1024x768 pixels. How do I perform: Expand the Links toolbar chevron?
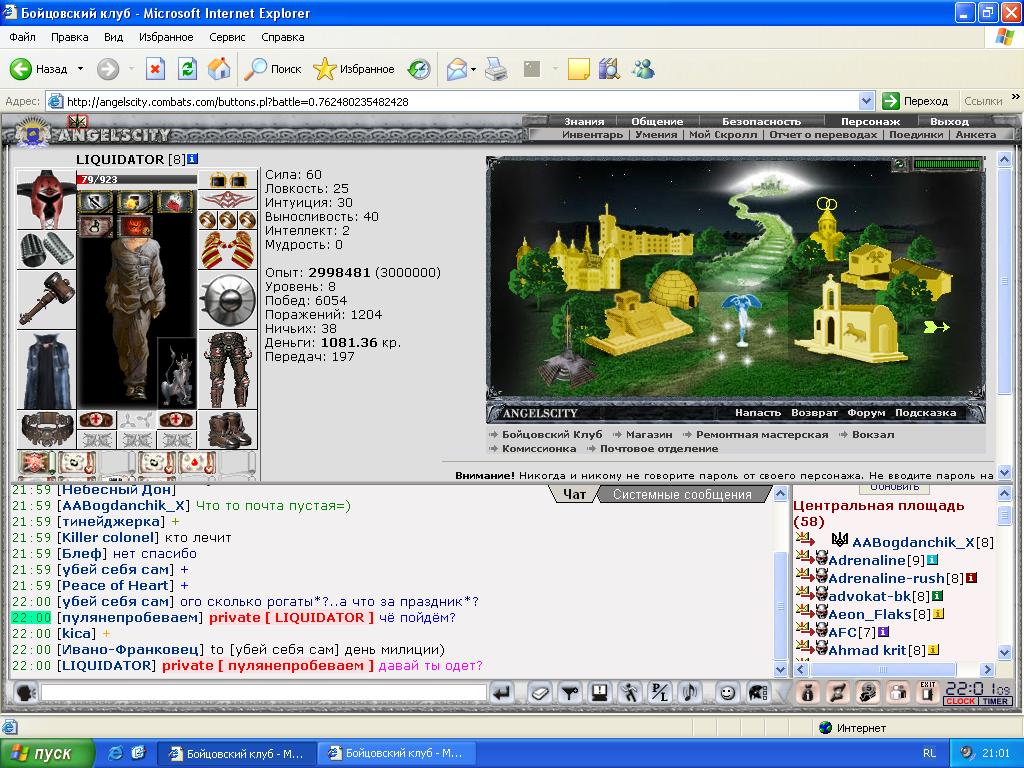pyautogui.click(x=1016, y=97)
